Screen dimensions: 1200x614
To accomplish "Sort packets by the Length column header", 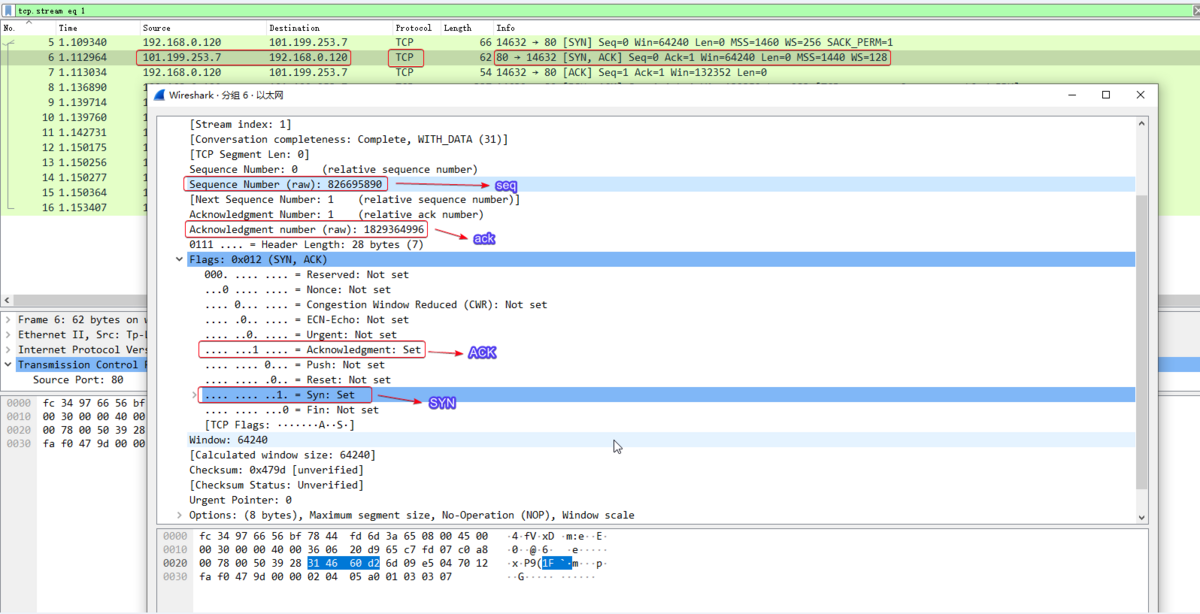I will [467, 28].
